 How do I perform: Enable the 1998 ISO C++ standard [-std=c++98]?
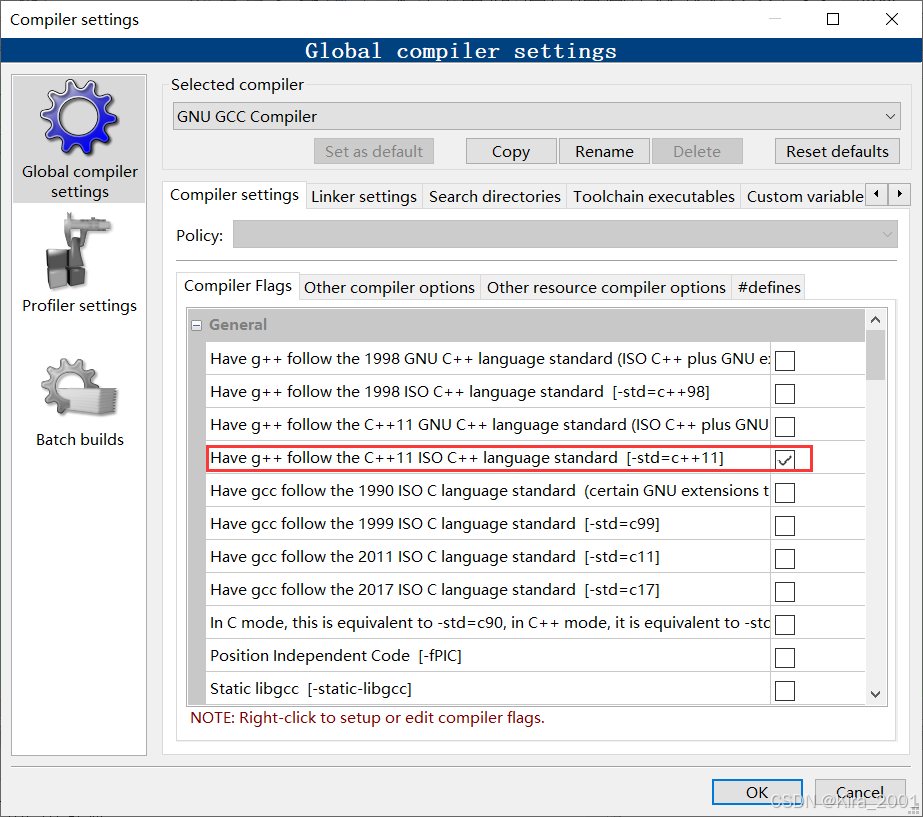[784, 392]
